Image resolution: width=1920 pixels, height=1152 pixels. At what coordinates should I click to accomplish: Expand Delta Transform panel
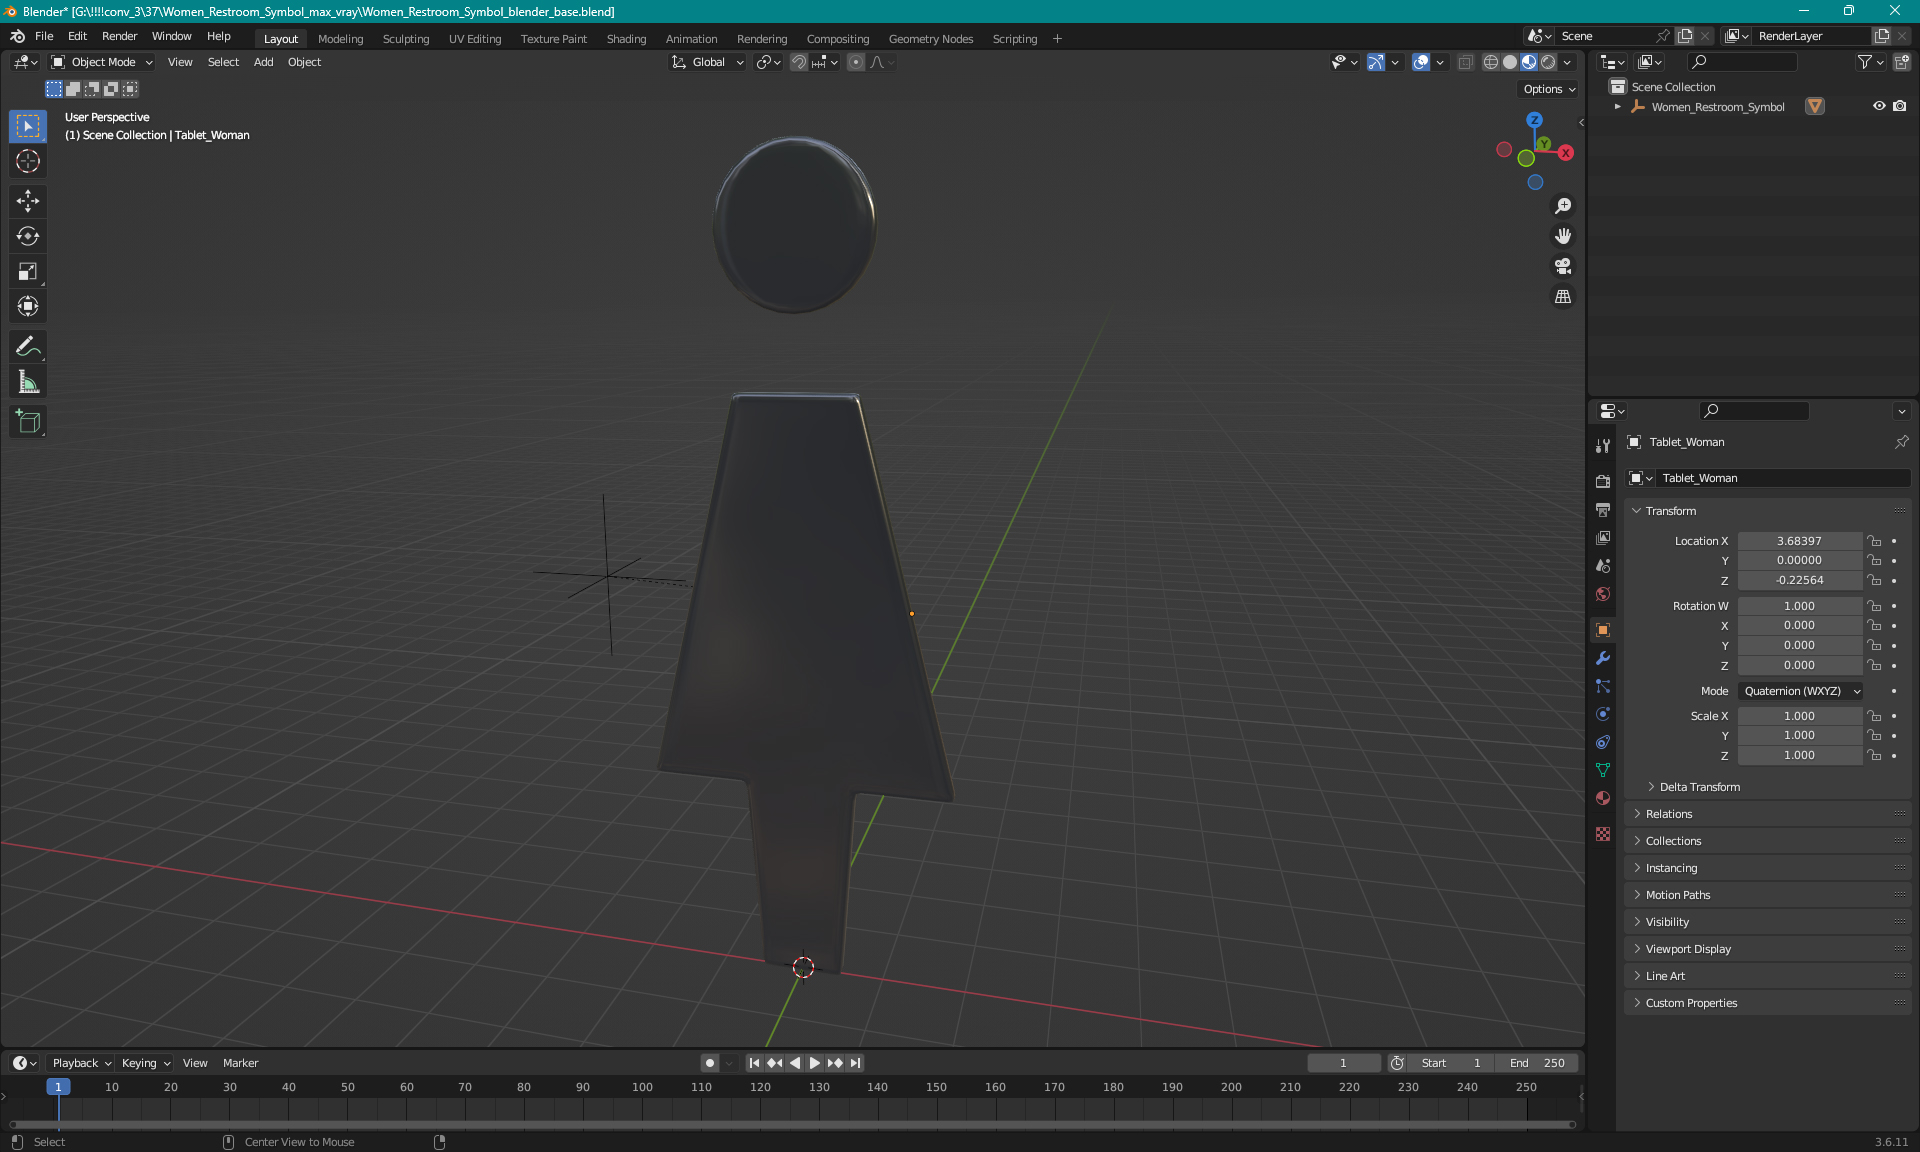click(x=1699, y=787)
